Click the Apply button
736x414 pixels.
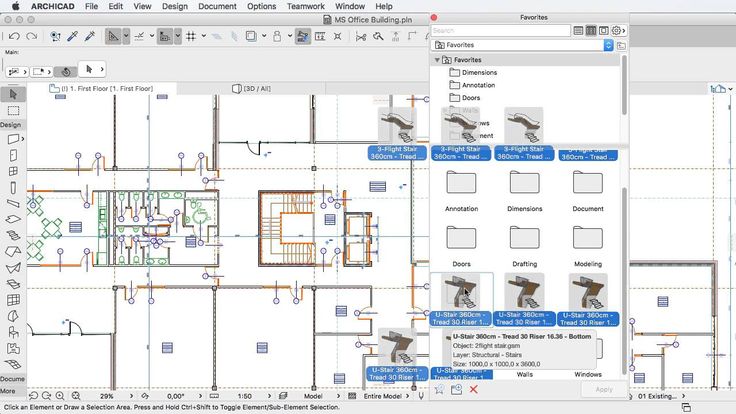(604, 389)
